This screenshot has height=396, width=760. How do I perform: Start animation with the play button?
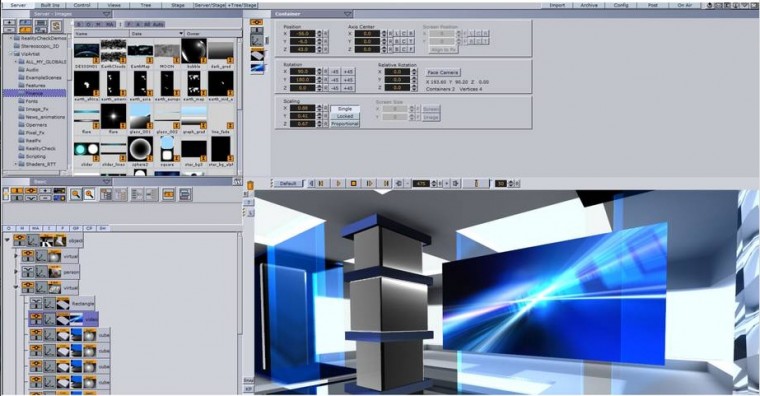click(338, 183)
